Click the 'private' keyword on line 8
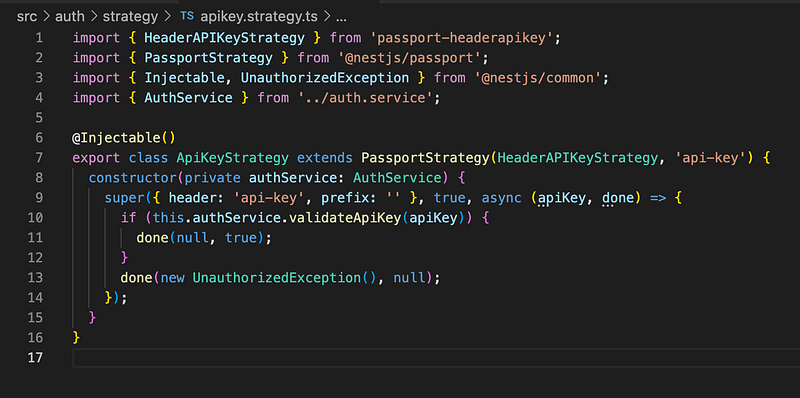800x398 pixels. pyautogui.click(x=212, y=178)
